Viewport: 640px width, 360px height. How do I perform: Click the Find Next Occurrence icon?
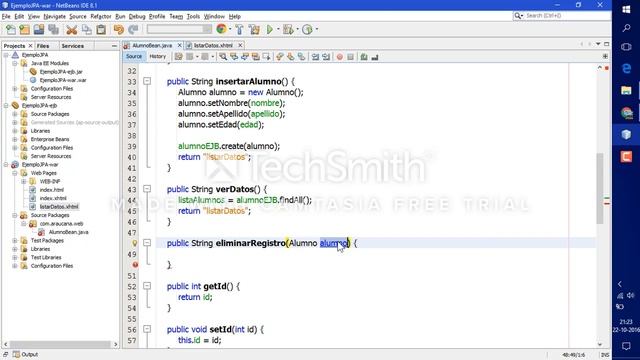(244, 57)
